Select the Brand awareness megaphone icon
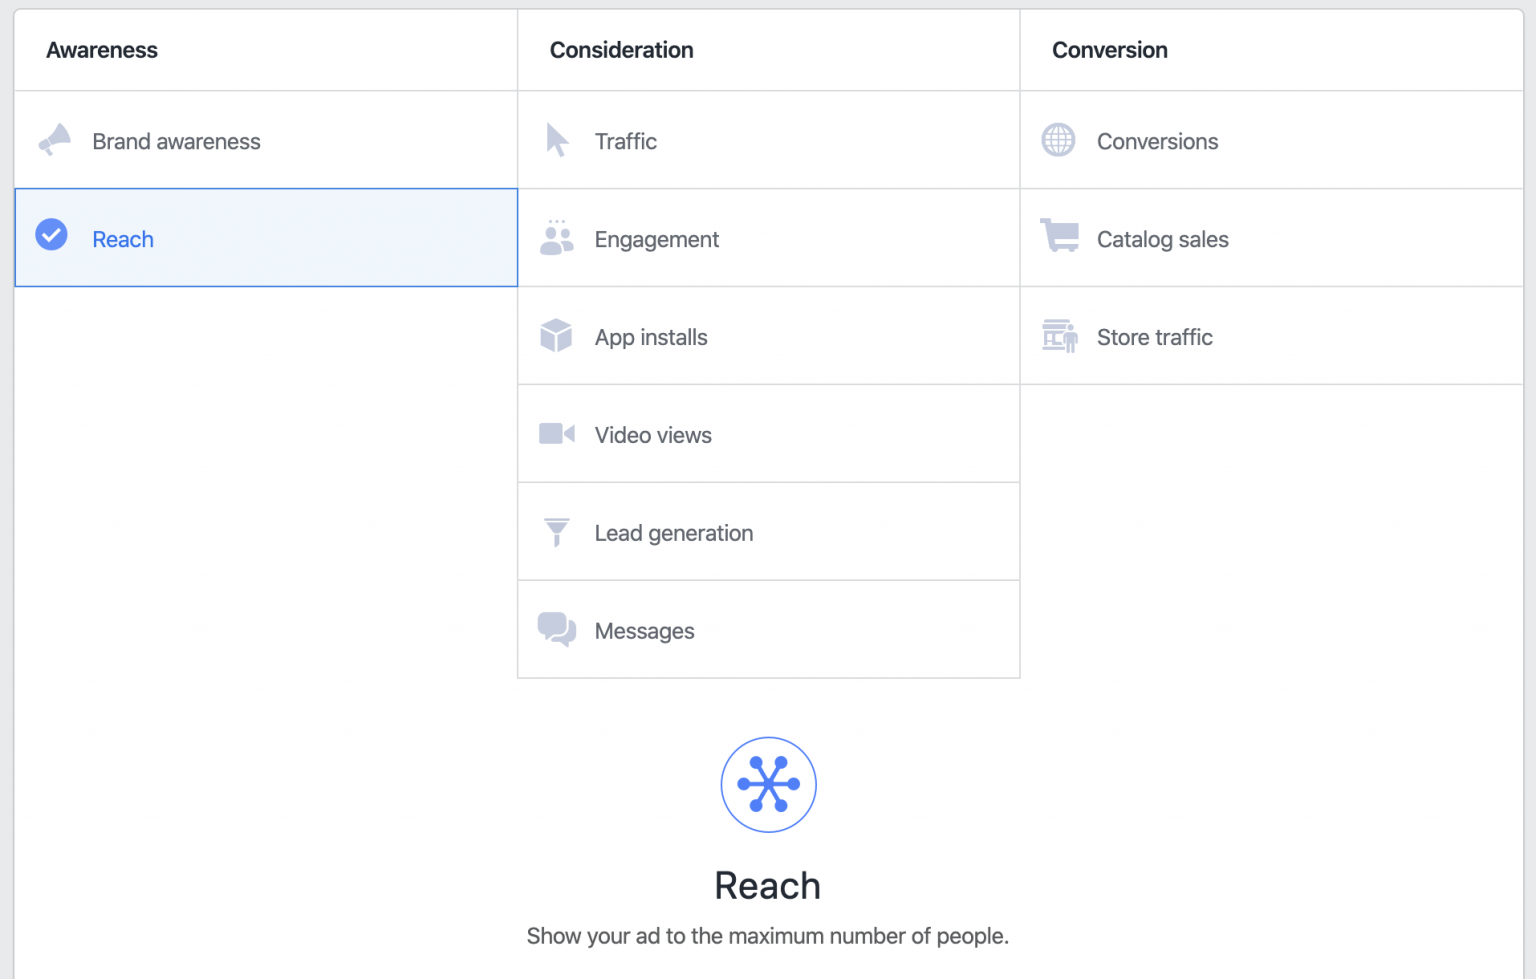This screenshot has width=1536, height=979. [x=55, y=140]
